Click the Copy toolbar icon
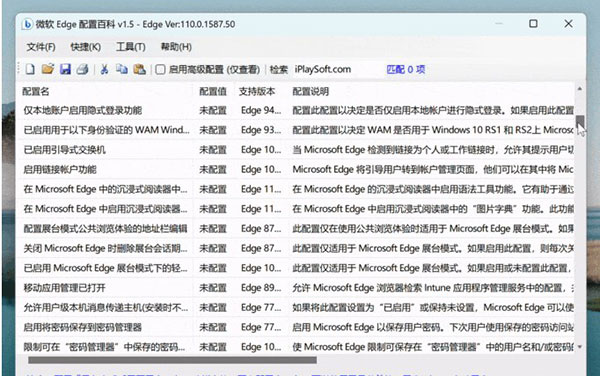 pos(122,69)
